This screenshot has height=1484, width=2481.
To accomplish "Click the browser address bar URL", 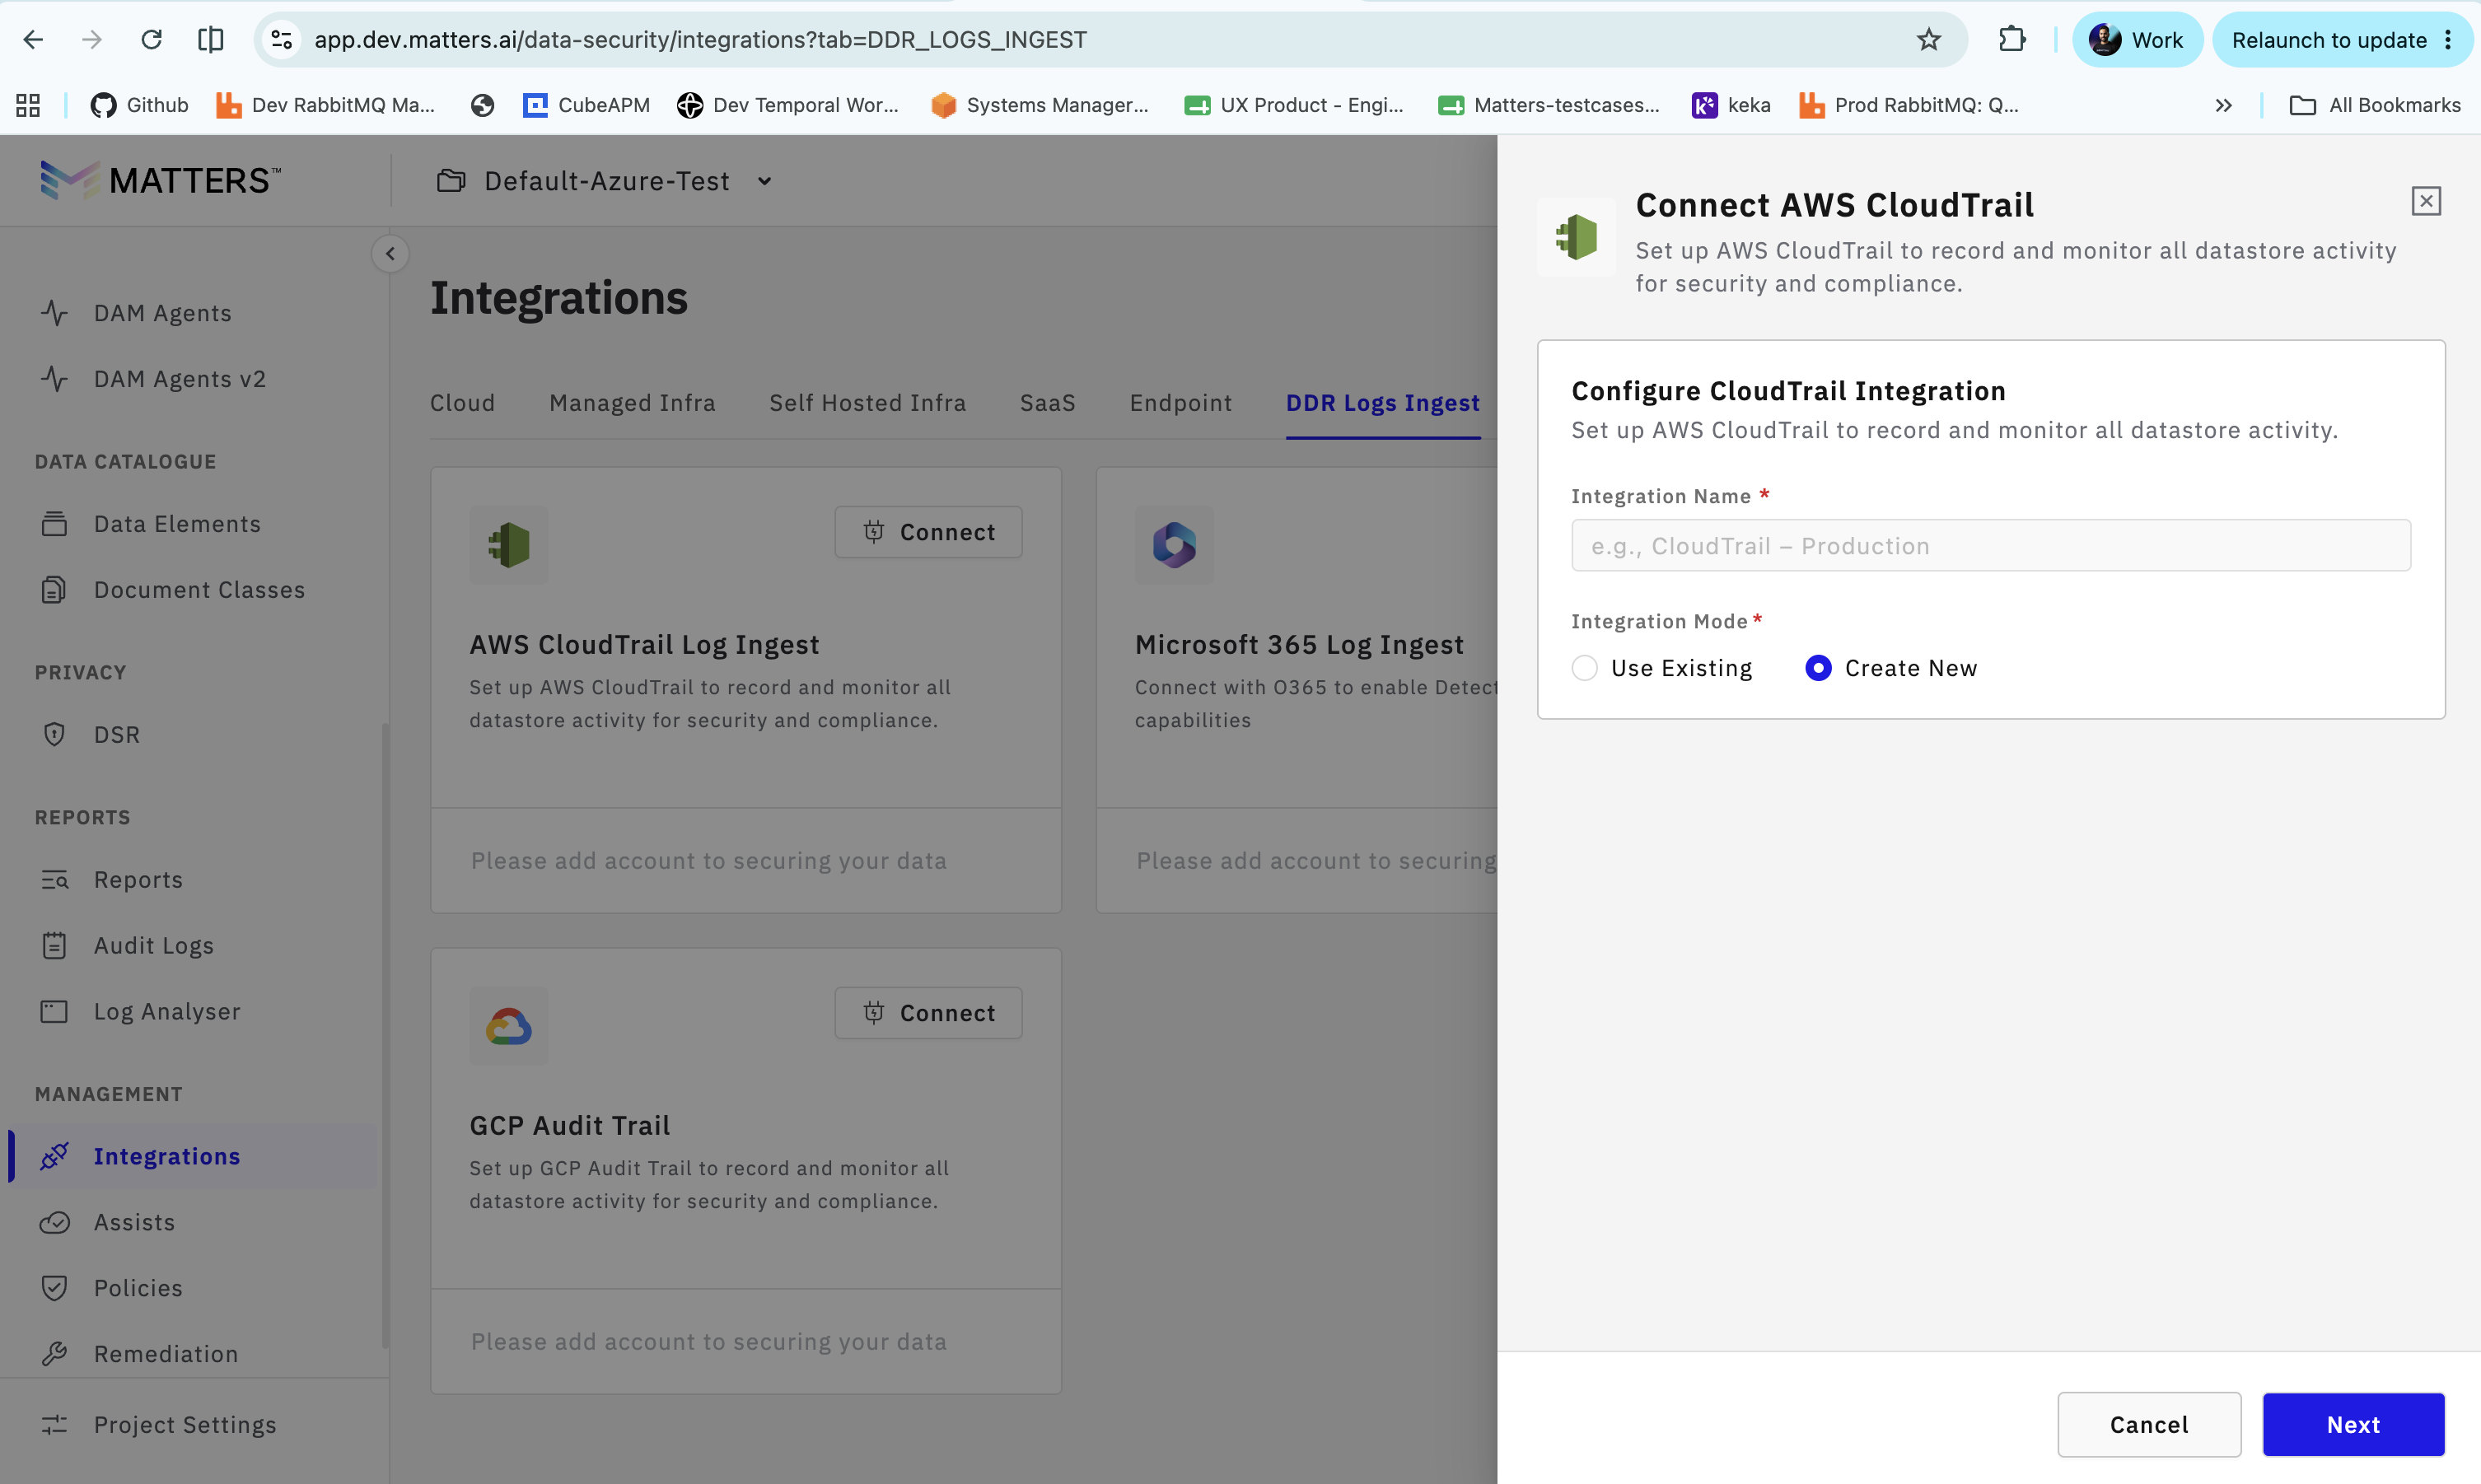I will point(700,40).
